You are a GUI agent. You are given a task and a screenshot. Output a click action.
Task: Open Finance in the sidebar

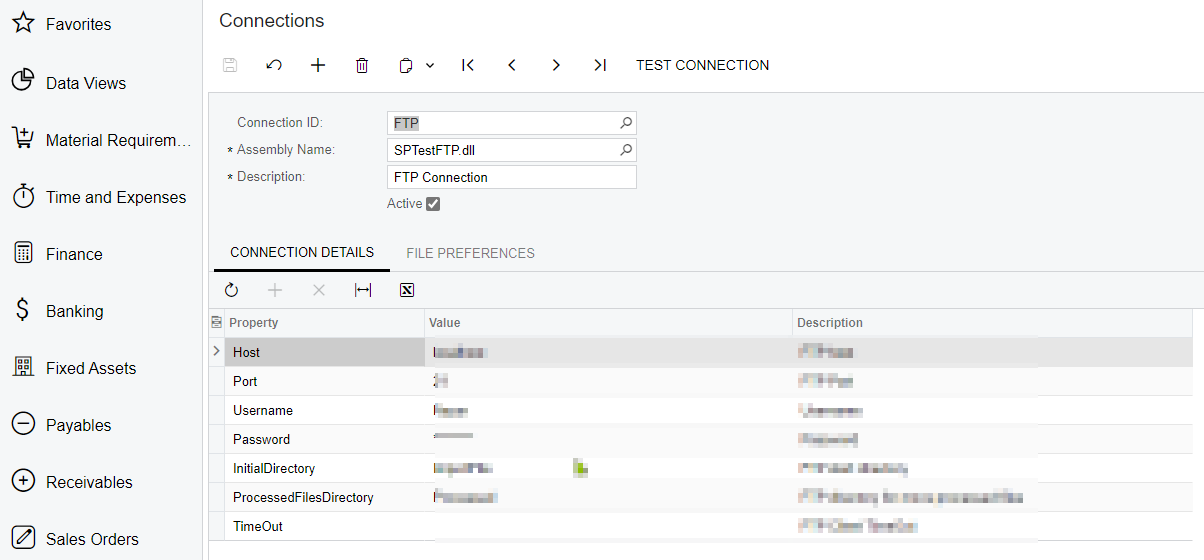(x=74, y=254)
